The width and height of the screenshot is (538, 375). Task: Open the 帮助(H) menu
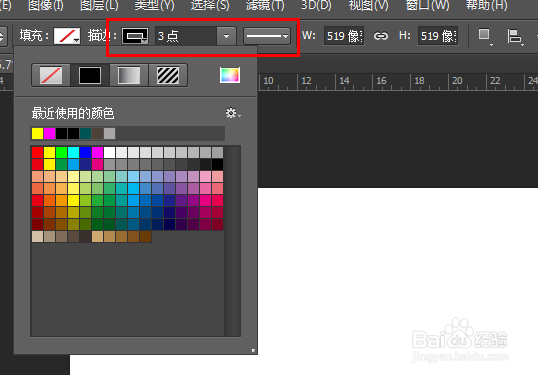tap(487, 5)
